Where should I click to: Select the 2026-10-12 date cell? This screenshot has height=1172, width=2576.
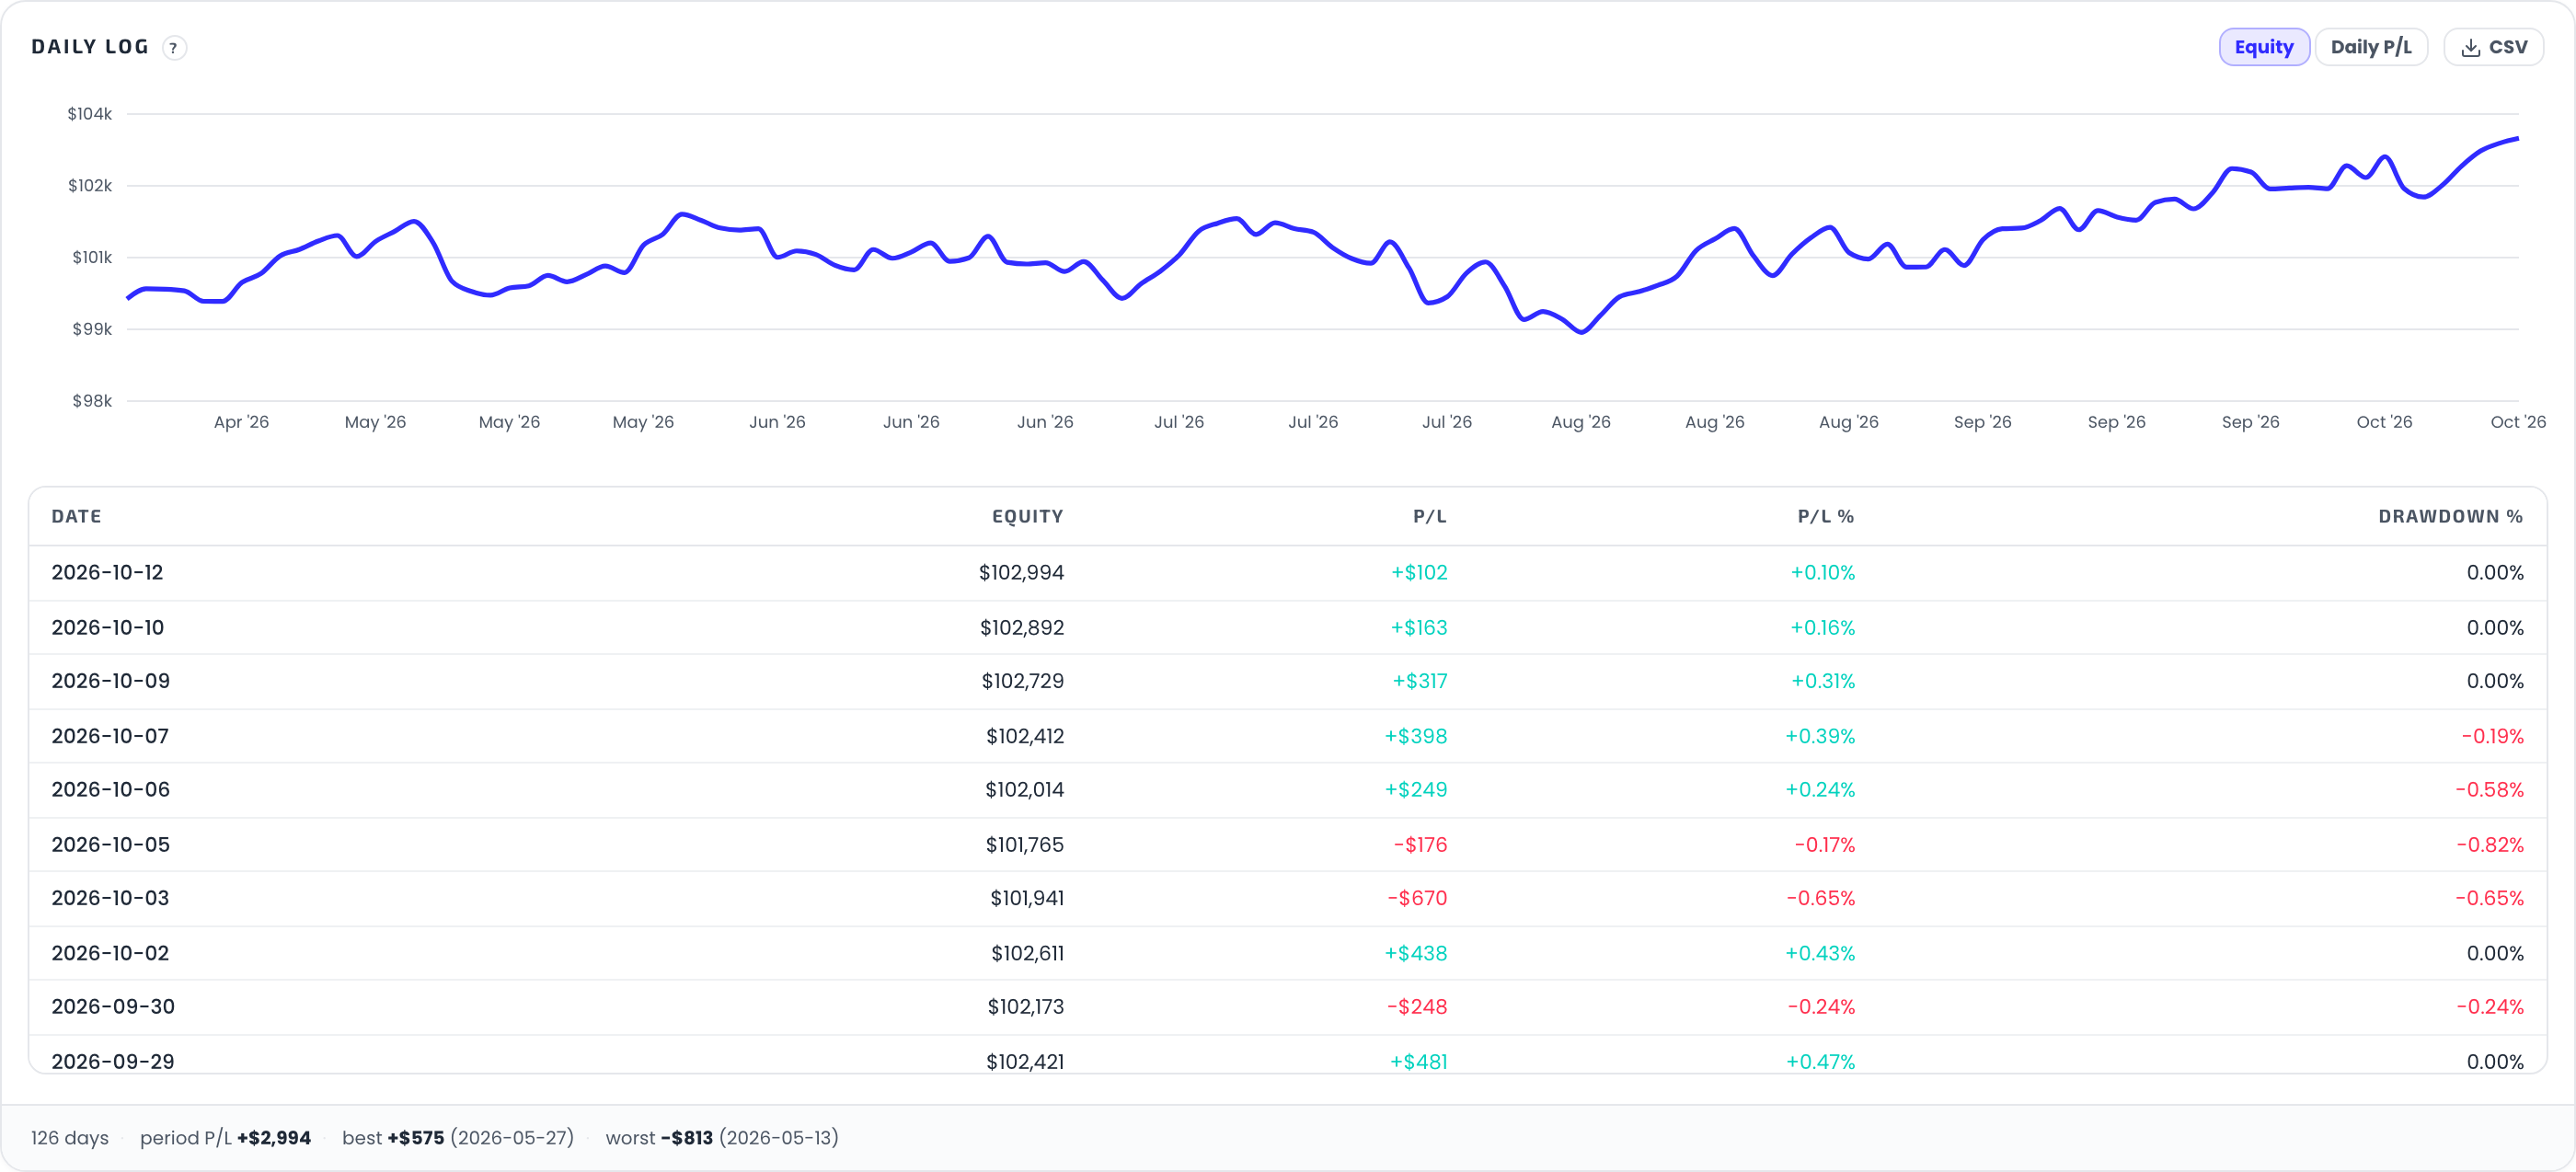(107, 572)
